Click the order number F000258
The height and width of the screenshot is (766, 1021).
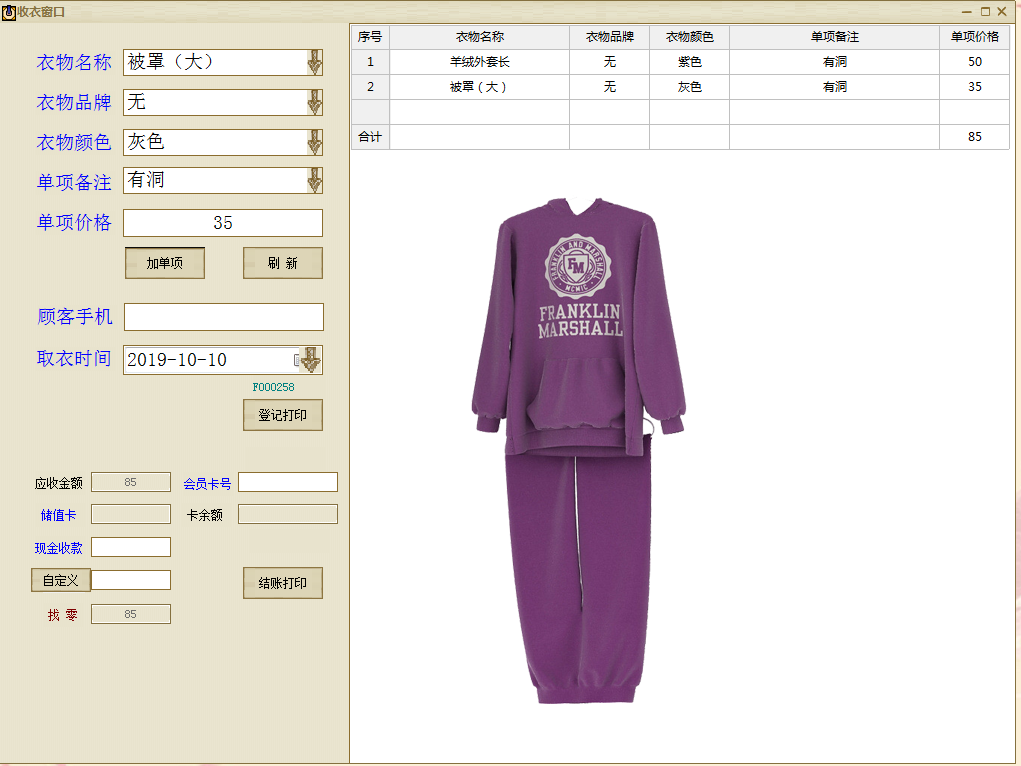coord(273,387)
